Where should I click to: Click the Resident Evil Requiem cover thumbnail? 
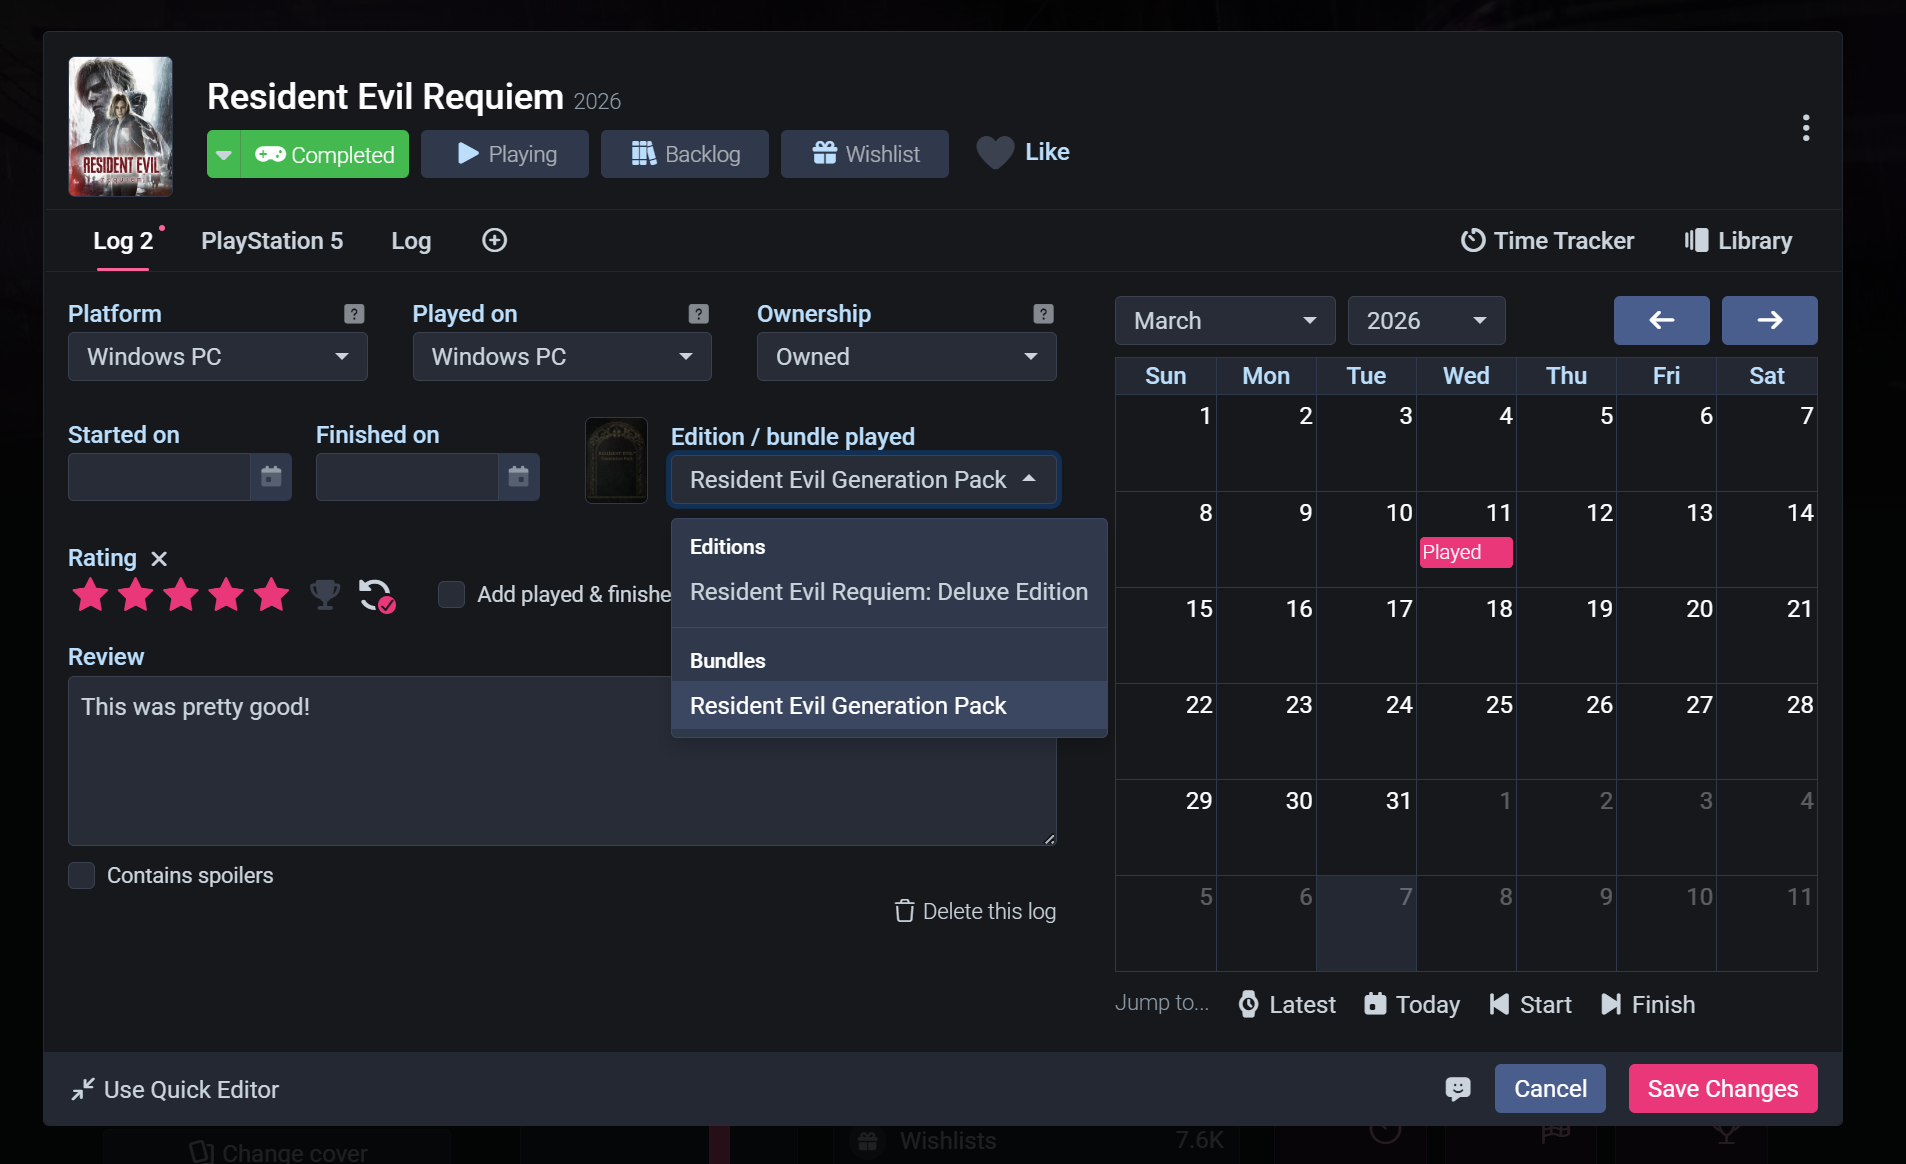(x=120, y=126)
